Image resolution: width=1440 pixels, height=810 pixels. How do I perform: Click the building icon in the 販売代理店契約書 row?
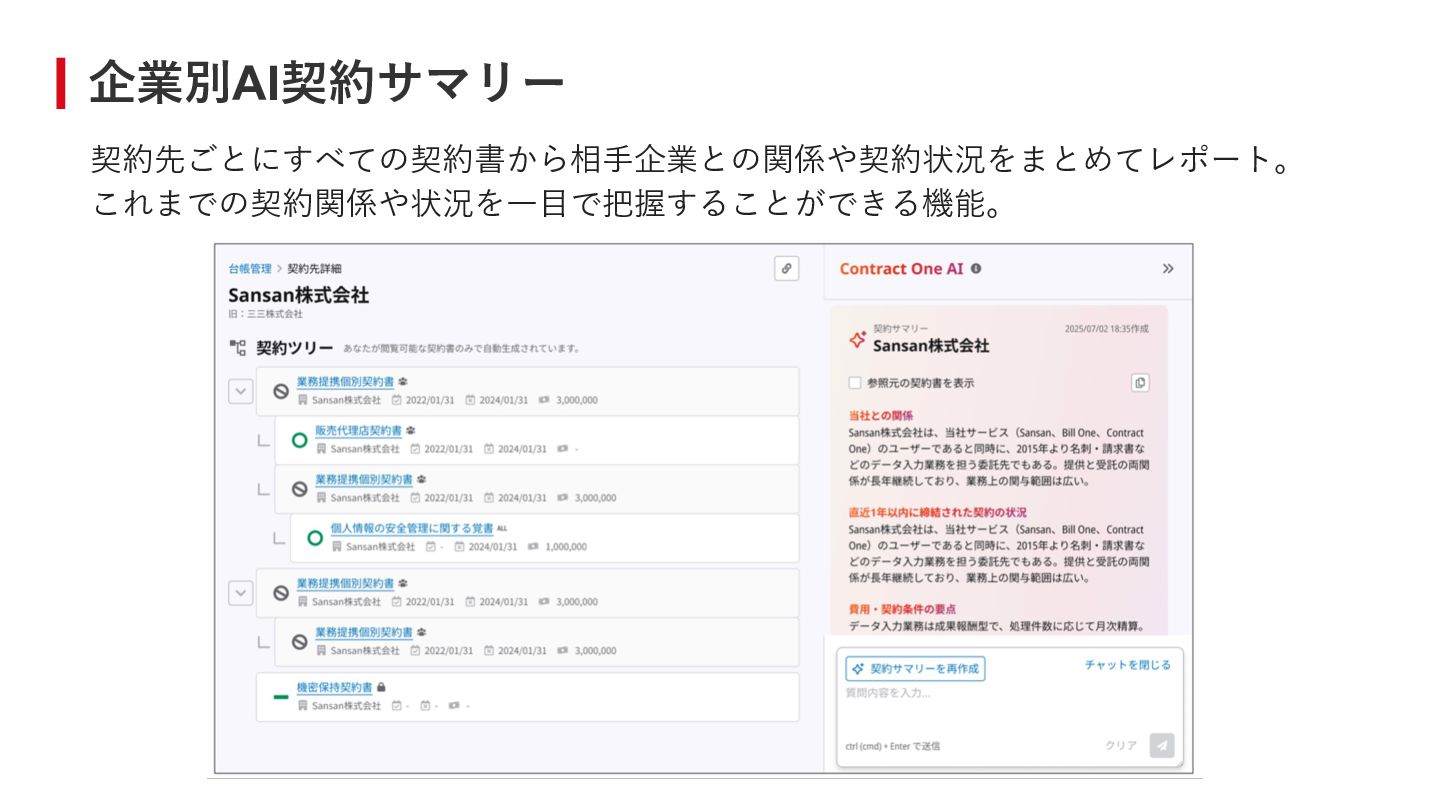[321, 449]
